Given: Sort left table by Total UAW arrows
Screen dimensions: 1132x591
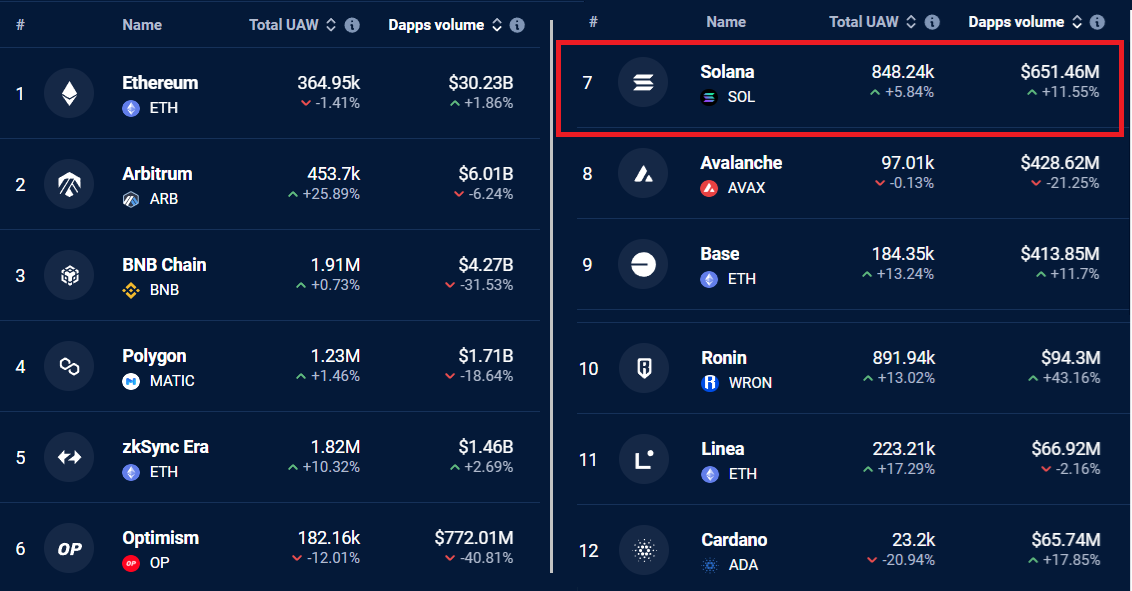Looking at the screenshot, I should (331, 25).
